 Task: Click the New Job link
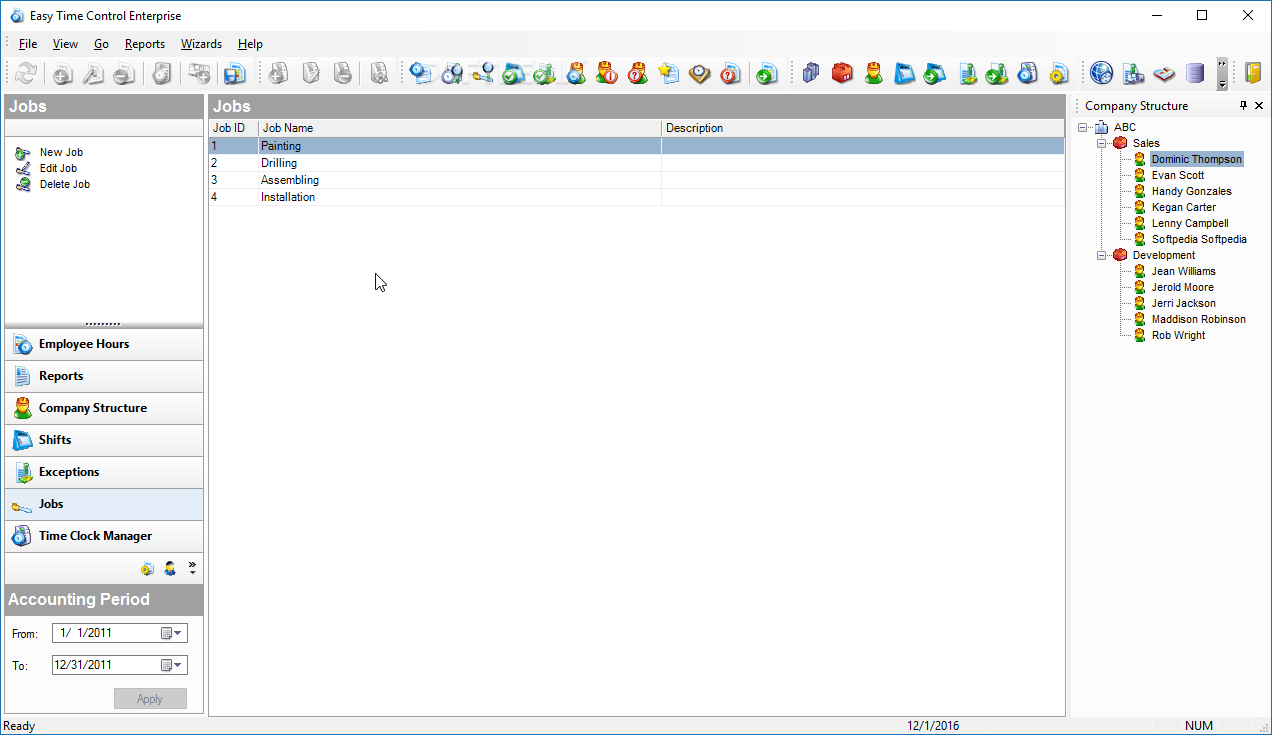[x=61, y=152]
